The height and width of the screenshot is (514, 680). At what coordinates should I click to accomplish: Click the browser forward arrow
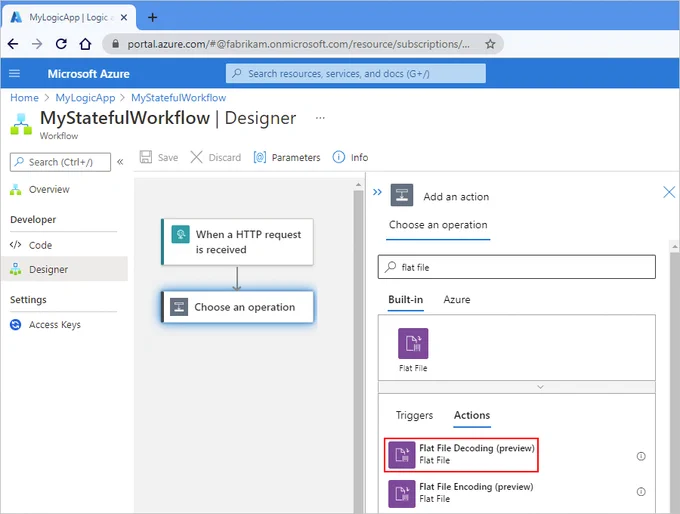(x=37, y=44)
